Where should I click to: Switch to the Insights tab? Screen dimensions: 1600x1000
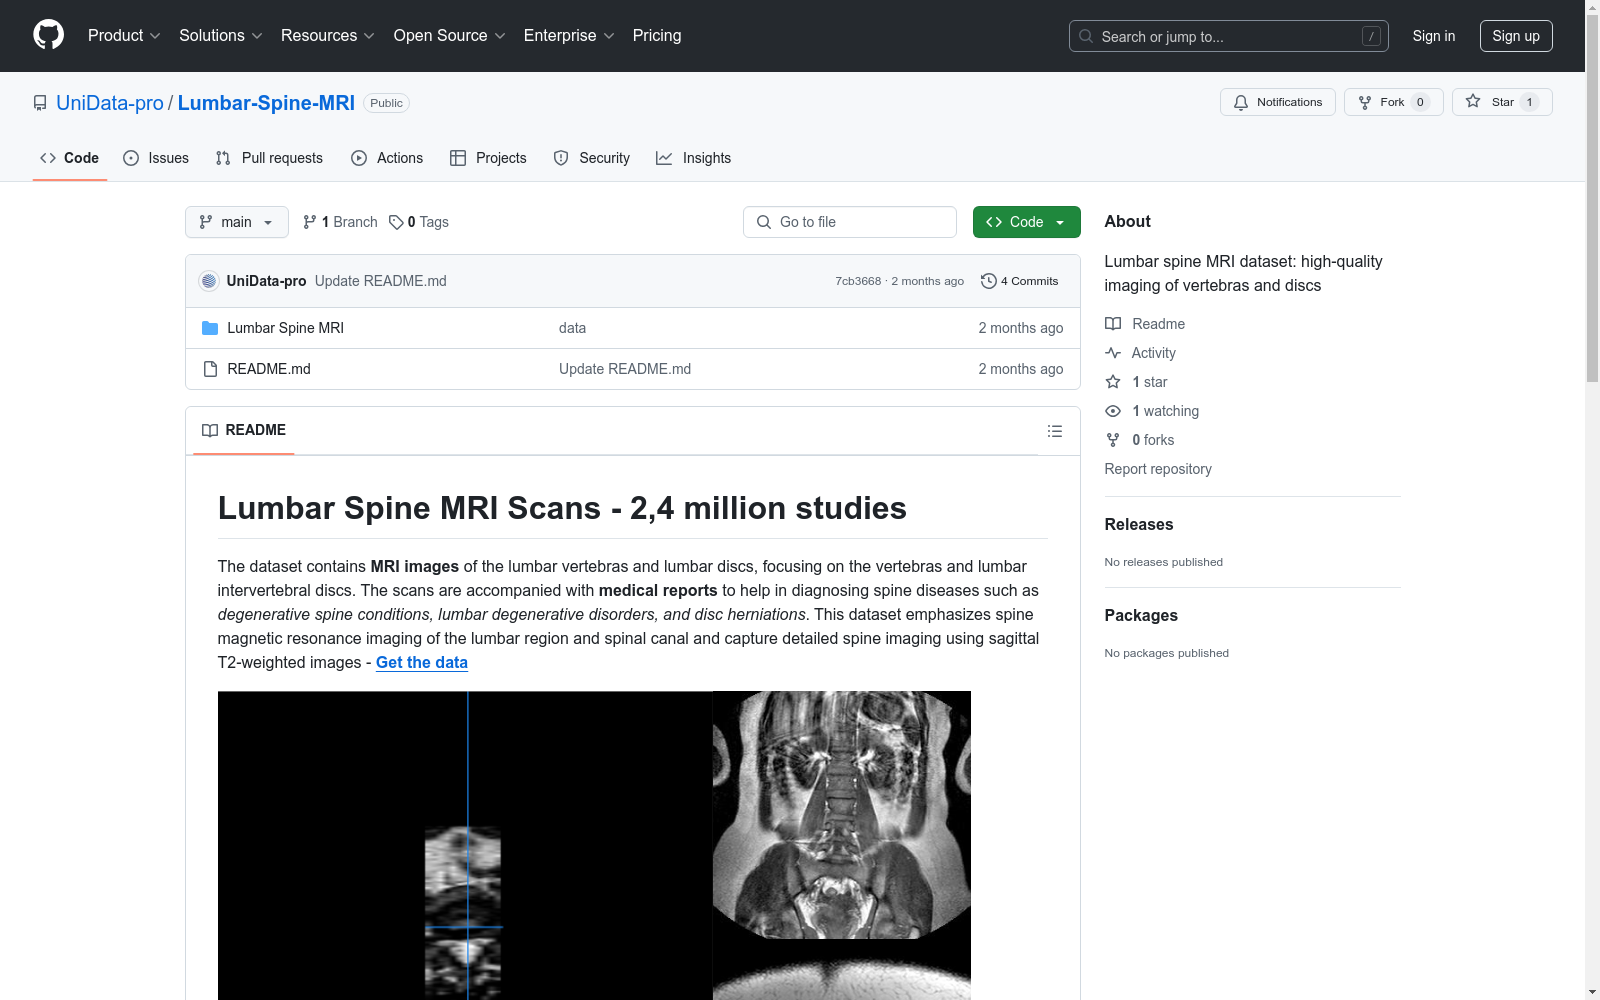coord(693,158)
